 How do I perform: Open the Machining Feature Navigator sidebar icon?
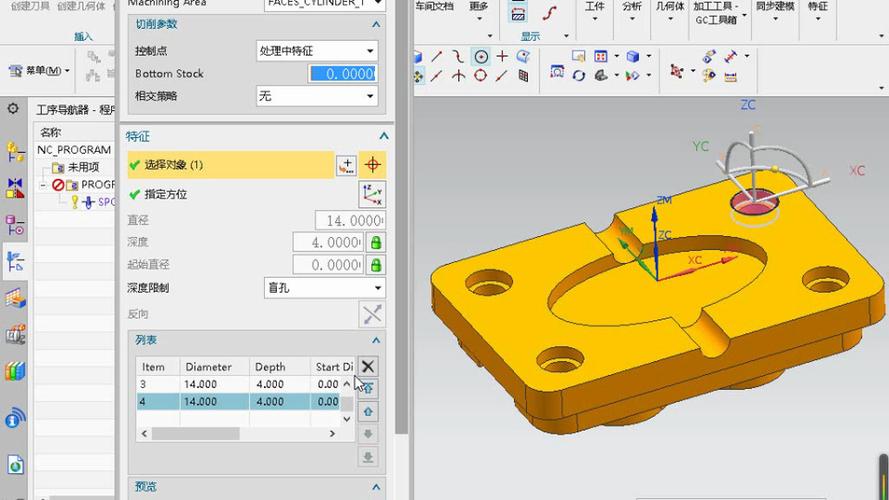click(x=15, y=298)
